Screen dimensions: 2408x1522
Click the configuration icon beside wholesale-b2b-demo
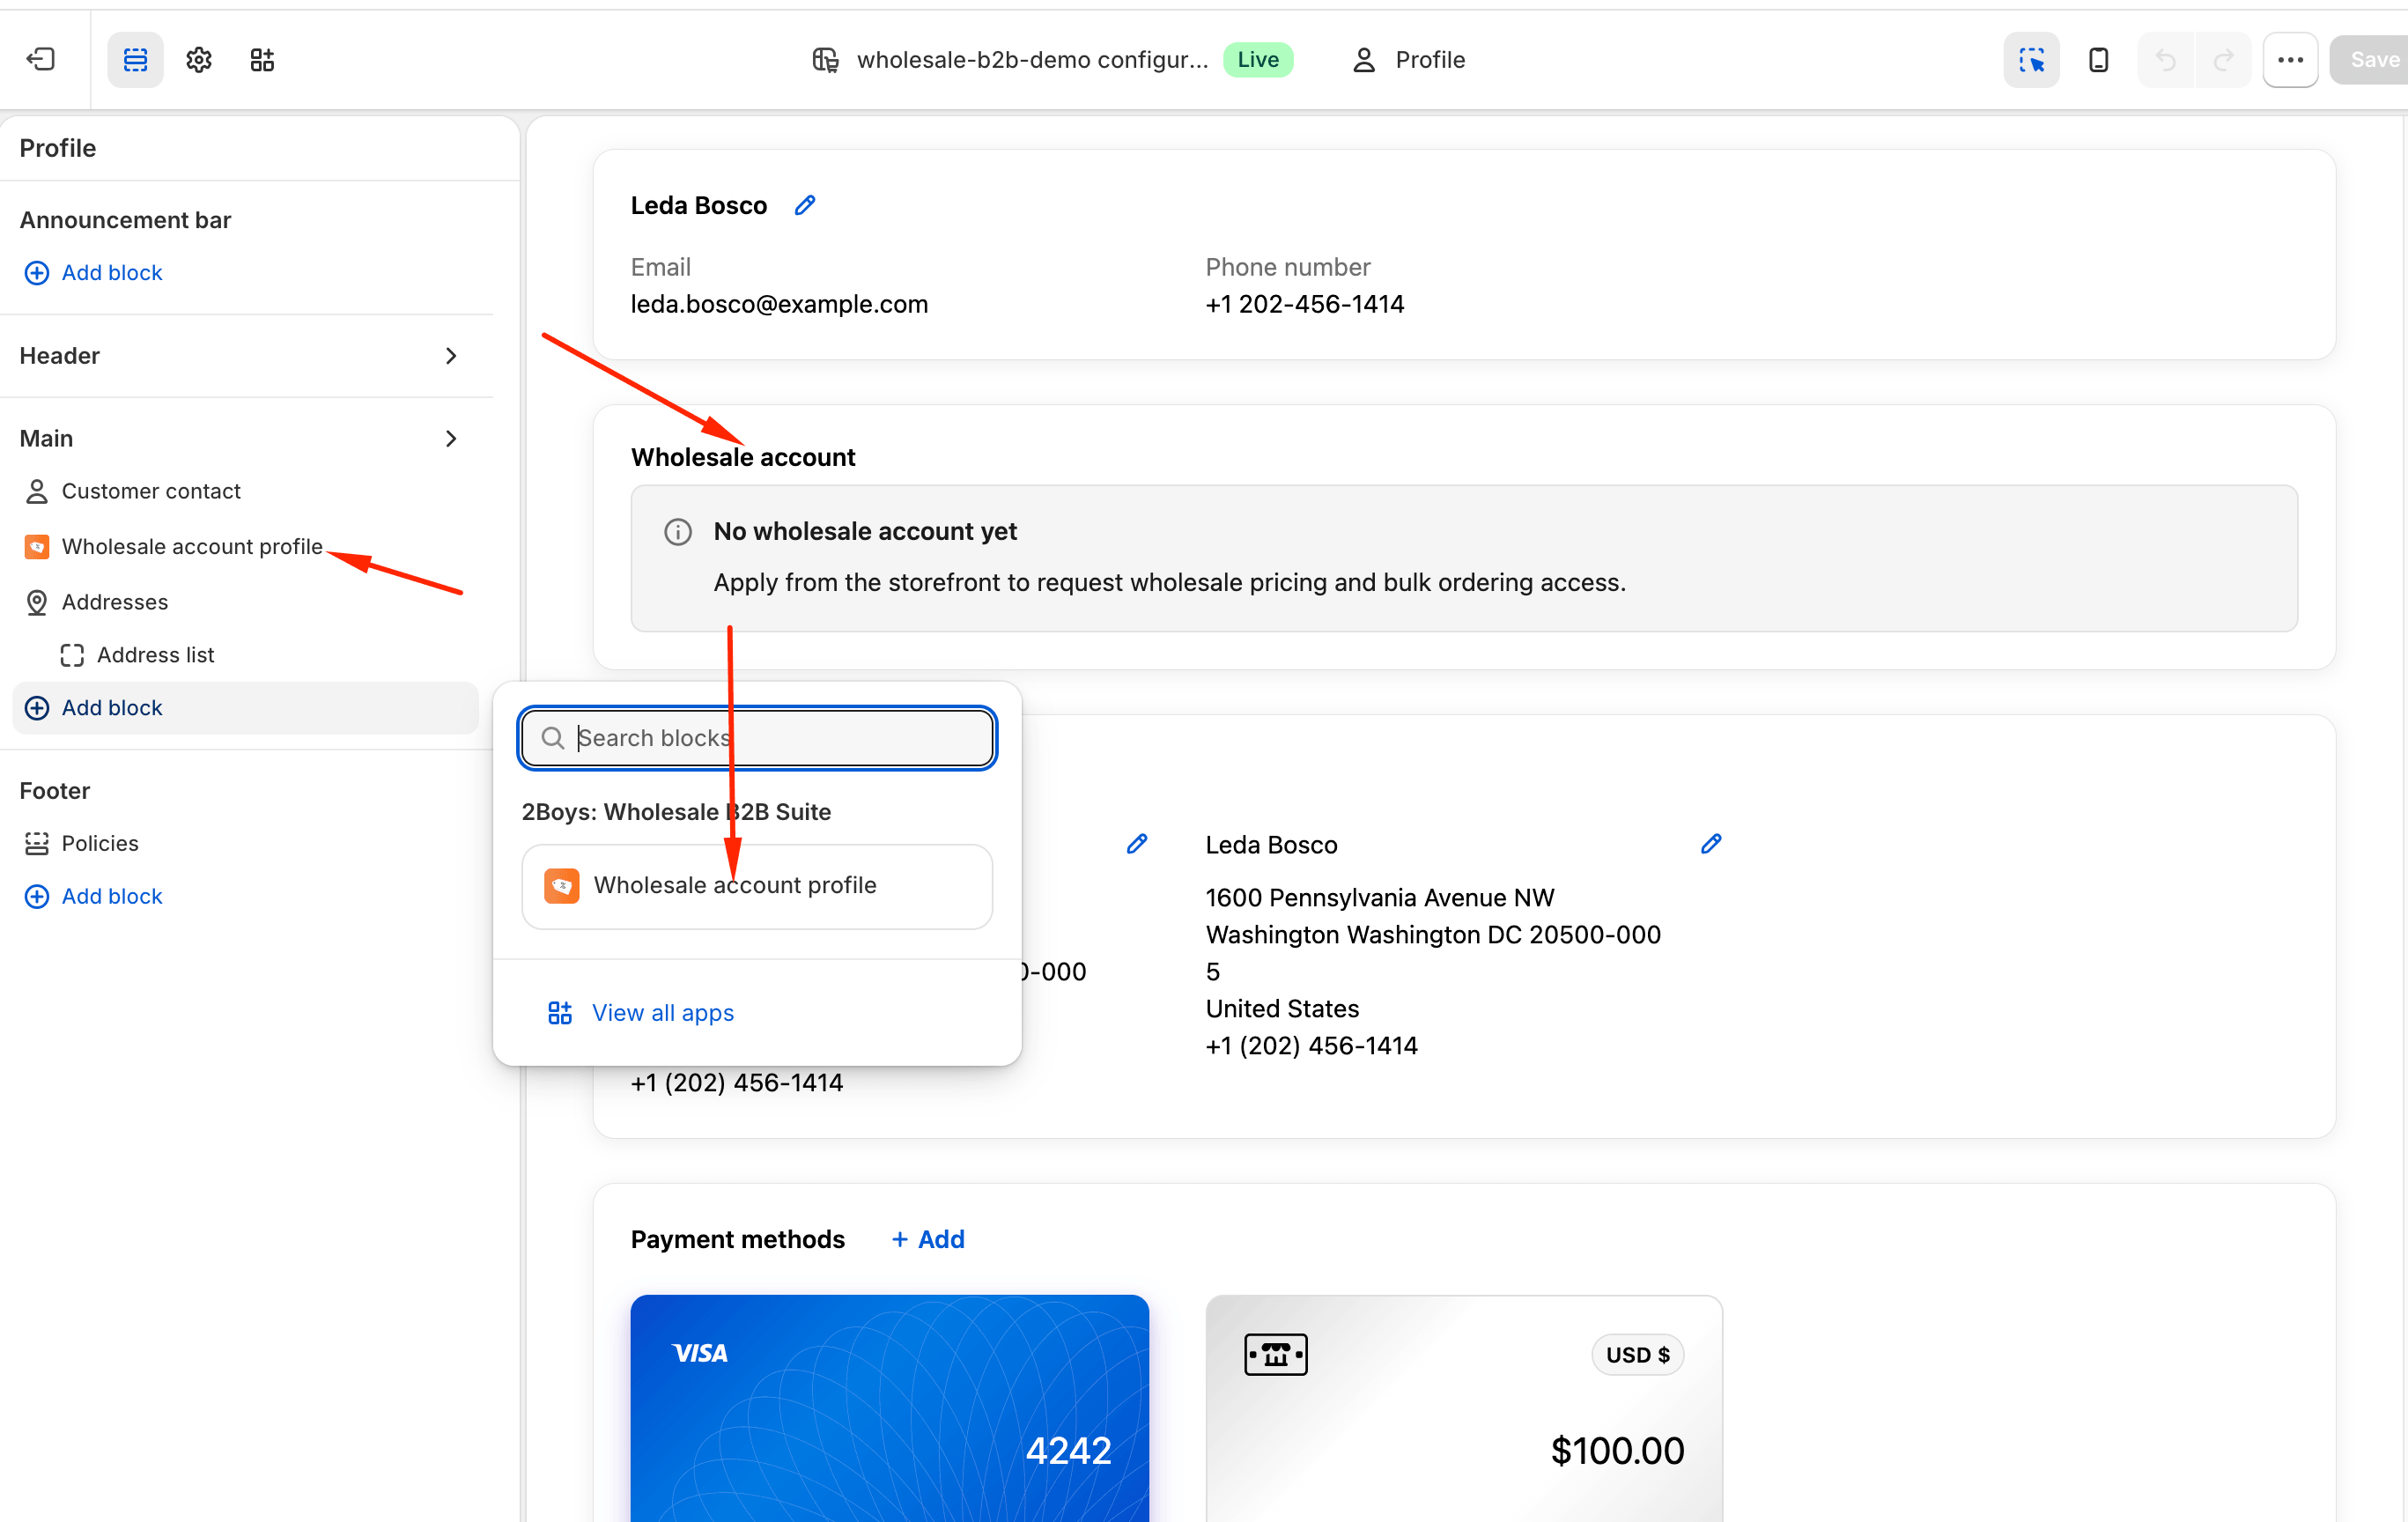click(825, 60)
